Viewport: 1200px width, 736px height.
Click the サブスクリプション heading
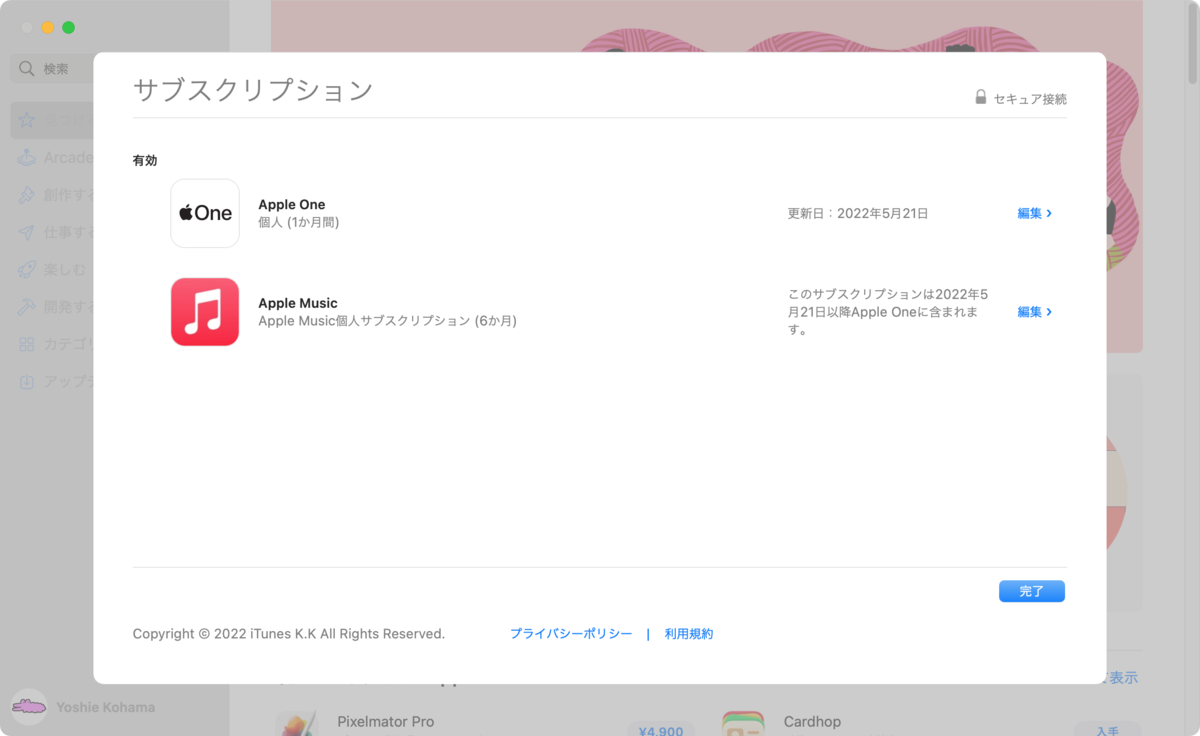coord(253,90)
